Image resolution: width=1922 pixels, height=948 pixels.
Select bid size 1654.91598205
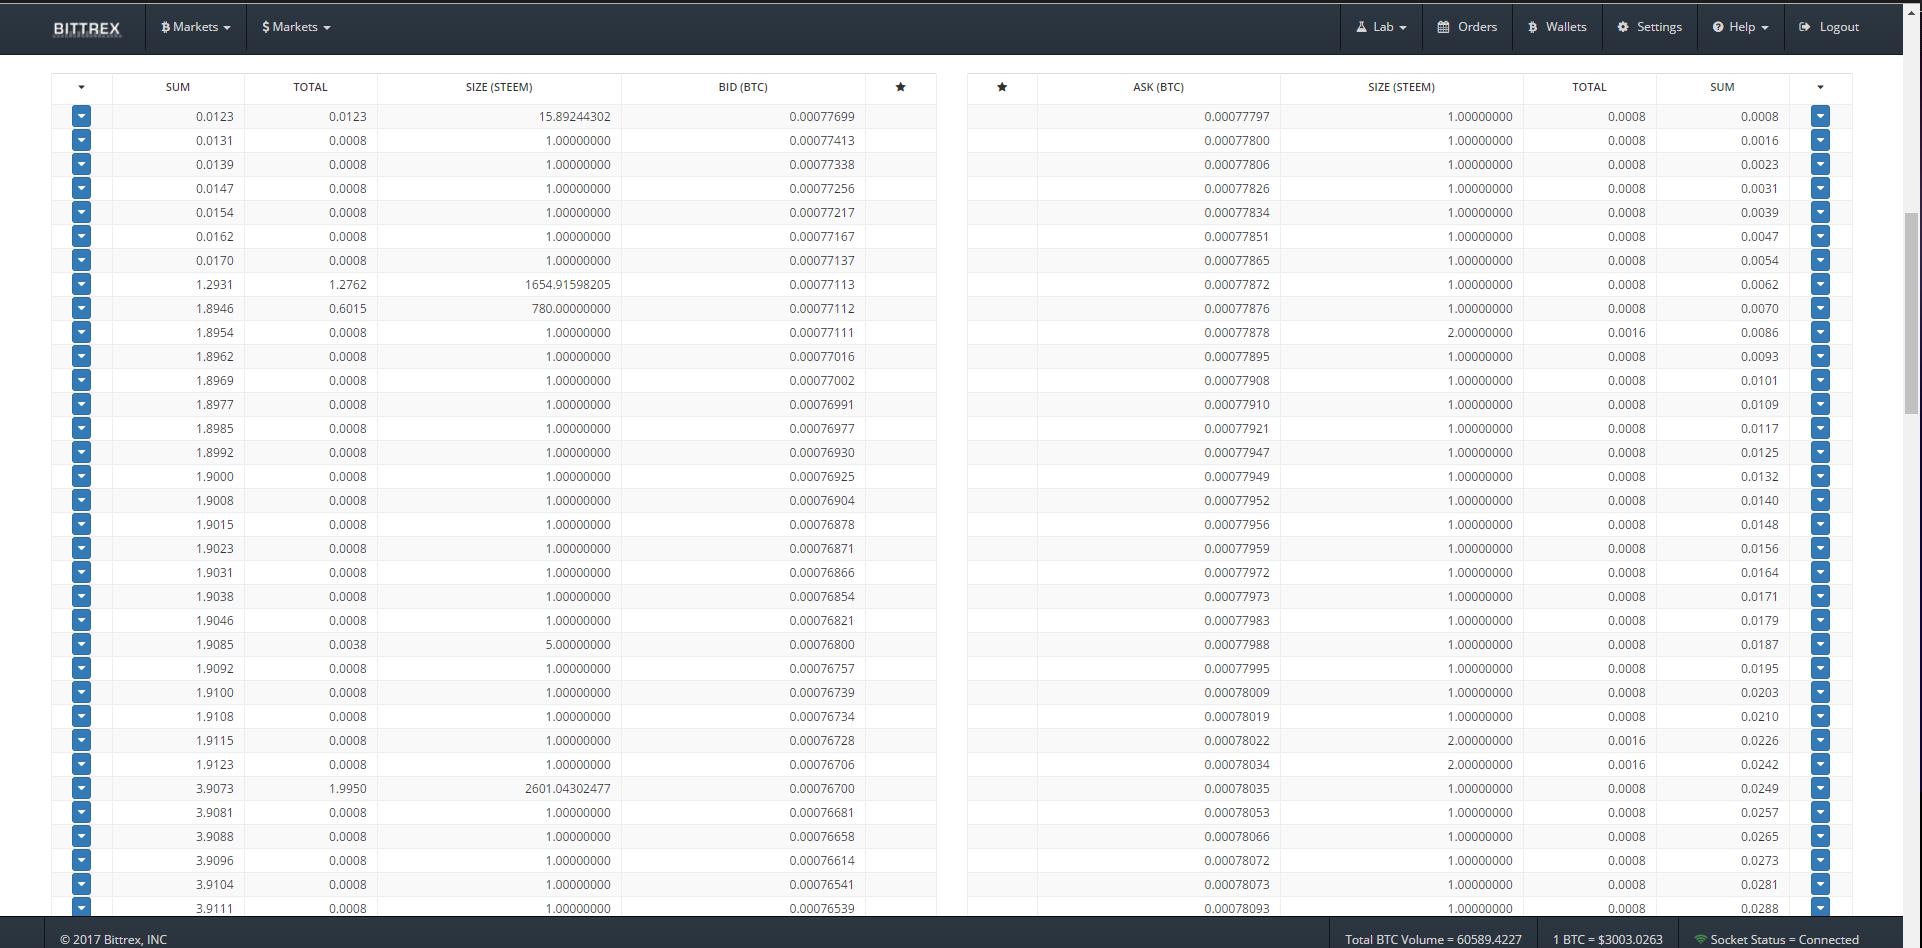pyautogui.click(x=567, y=285)
